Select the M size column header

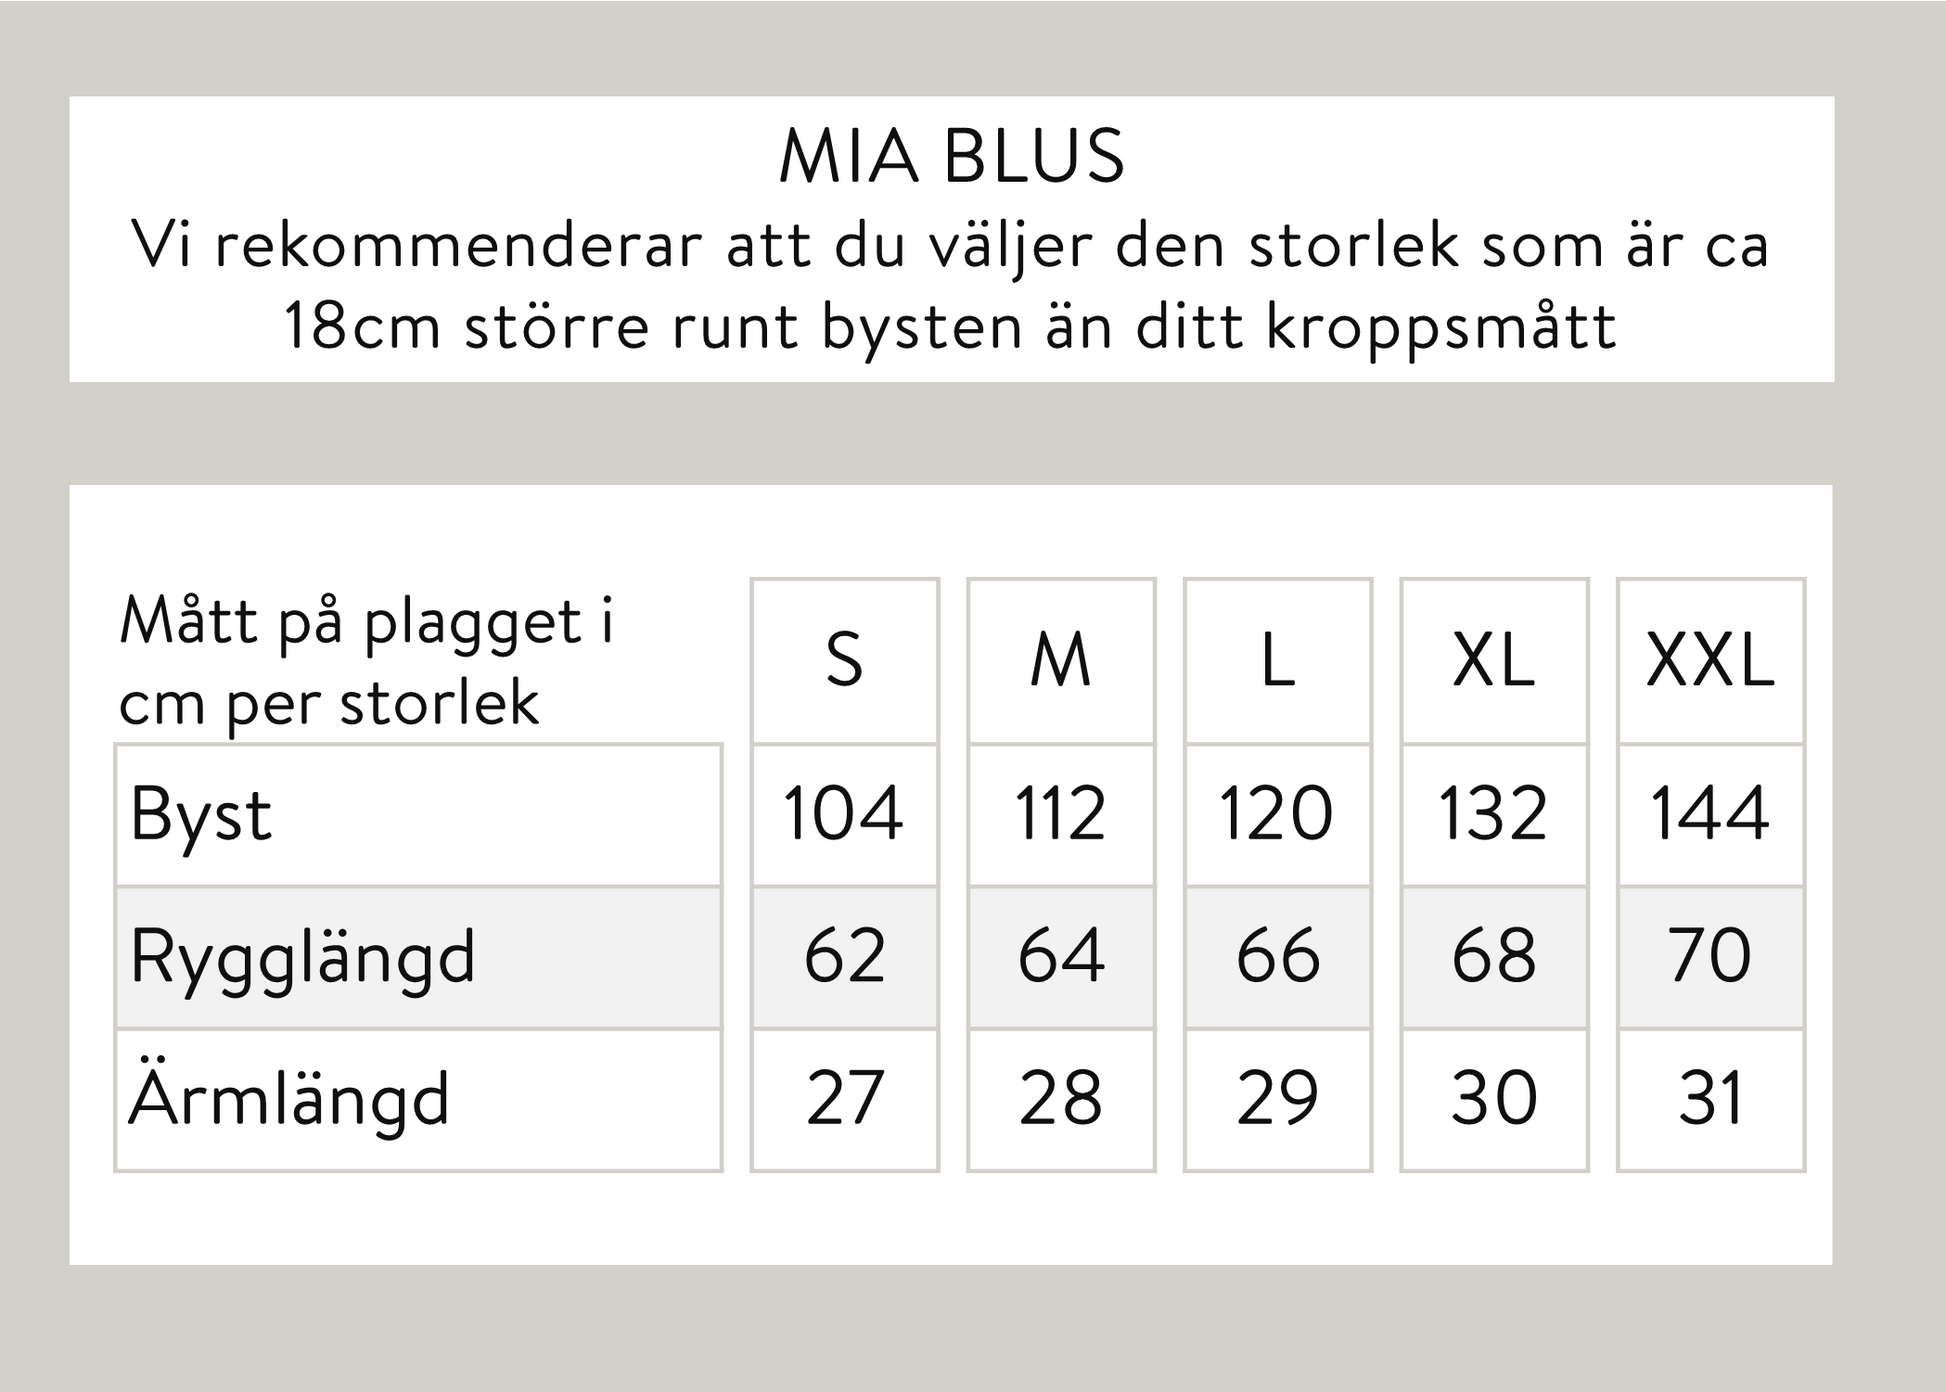[1061, 661]
